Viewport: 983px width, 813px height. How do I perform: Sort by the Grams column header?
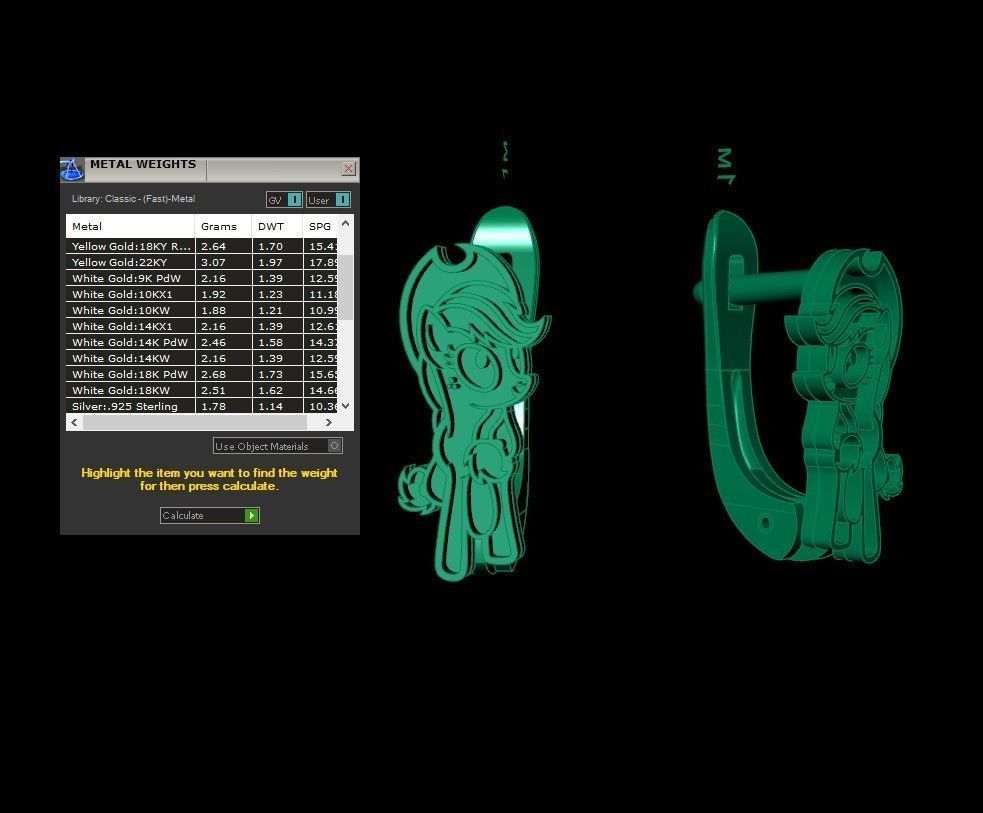(x=223, y=226)
